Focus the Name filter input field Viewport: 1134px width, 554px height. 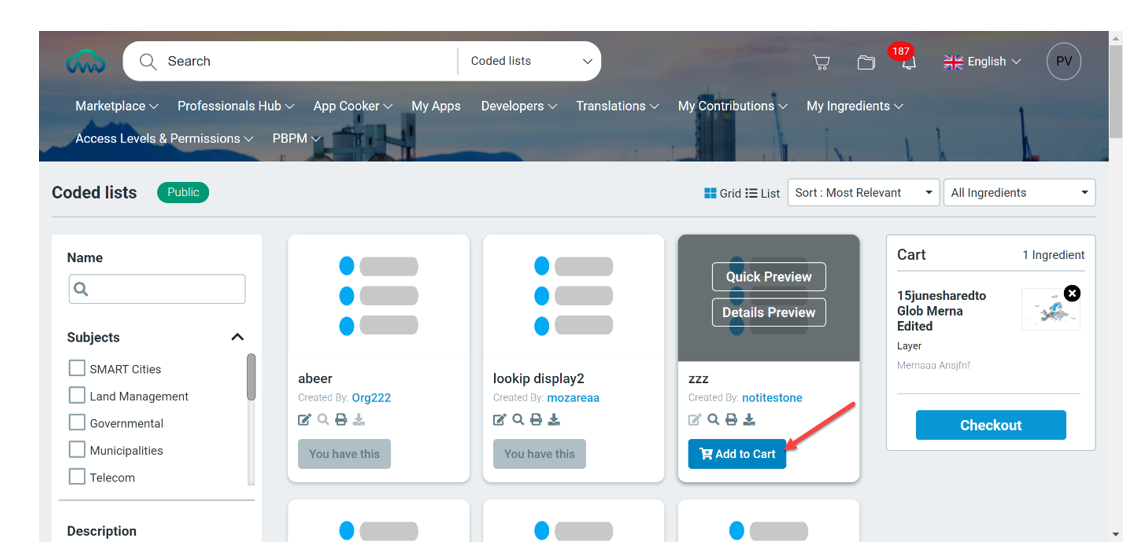click(x=157, y=289)
